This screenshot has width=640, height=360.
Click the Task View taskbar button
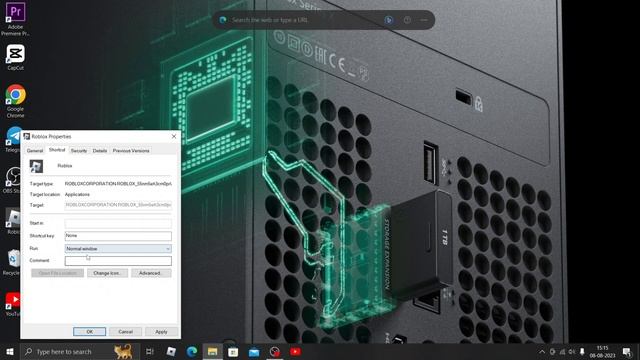pyautogui.click(x=149, y=351)
